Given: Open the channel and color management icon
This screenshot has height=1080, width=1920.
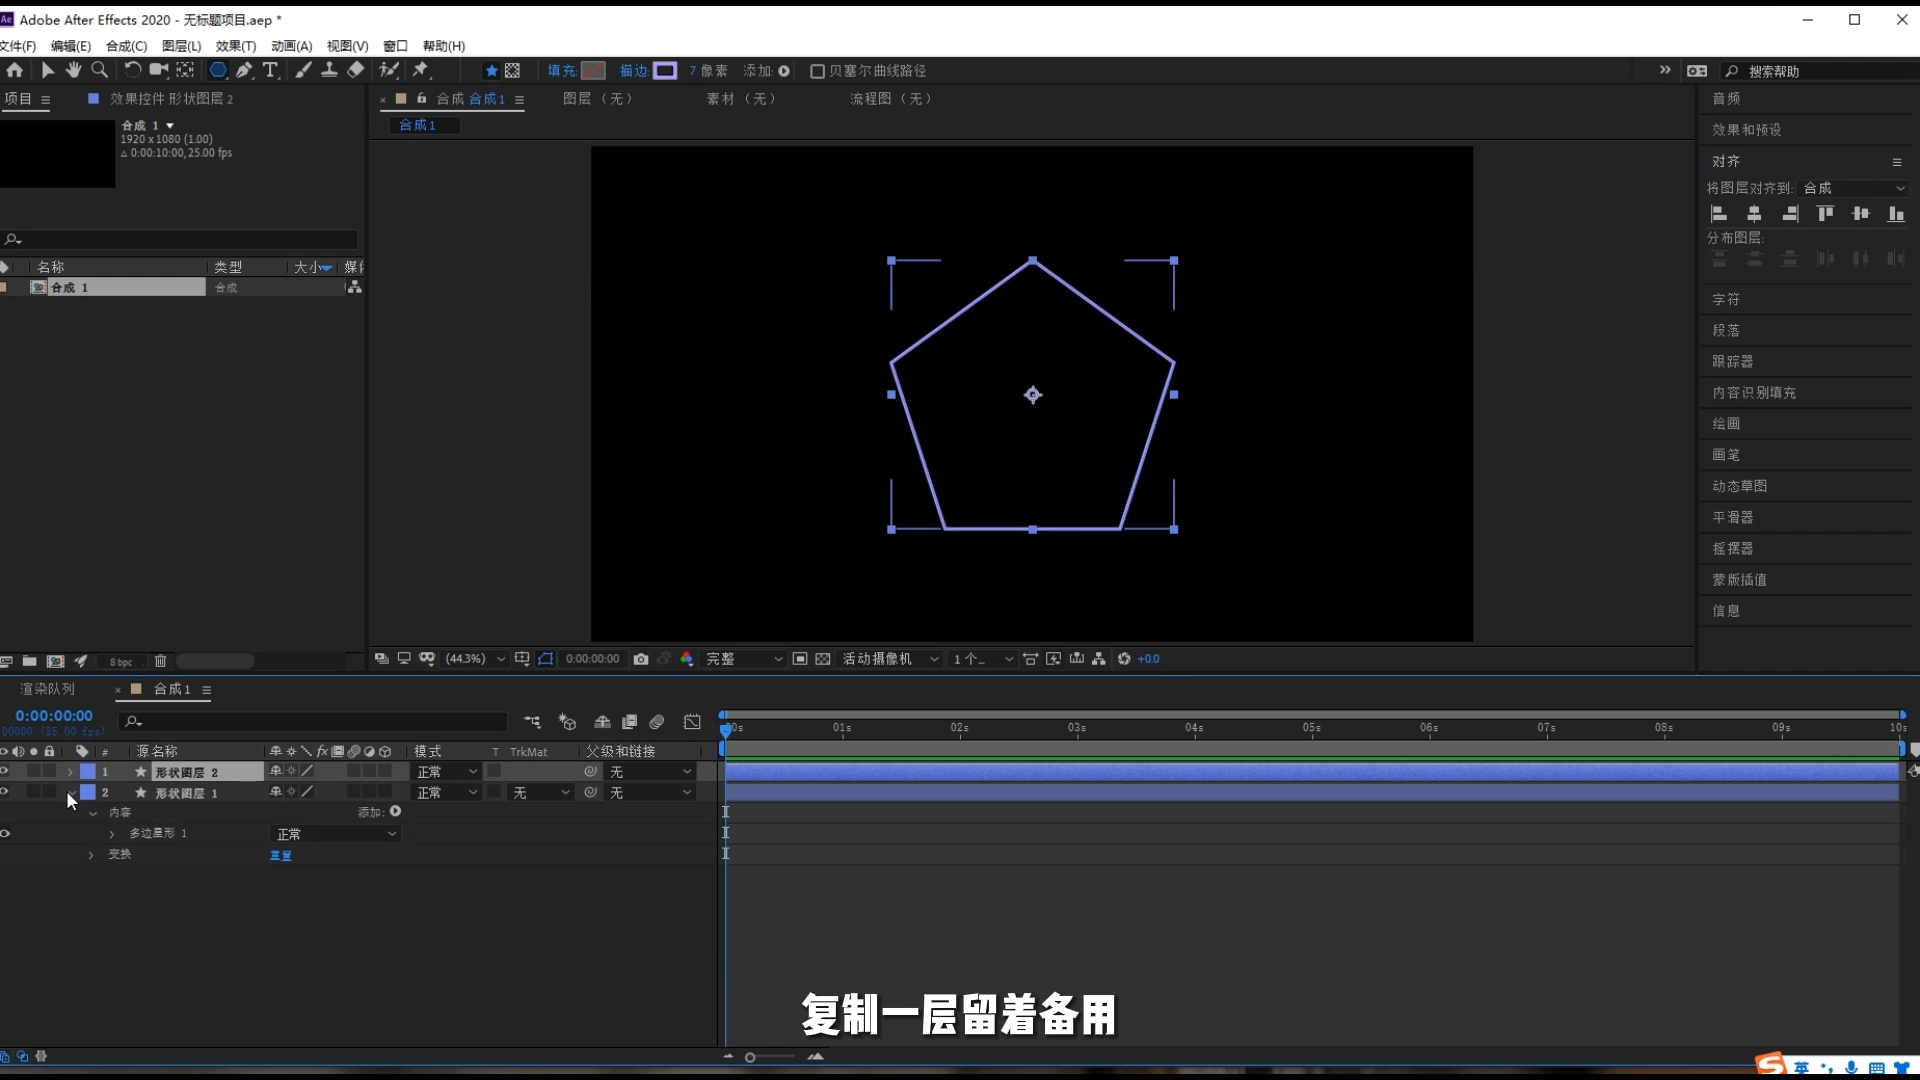Looking at the screenshot, I should (687, 659).
